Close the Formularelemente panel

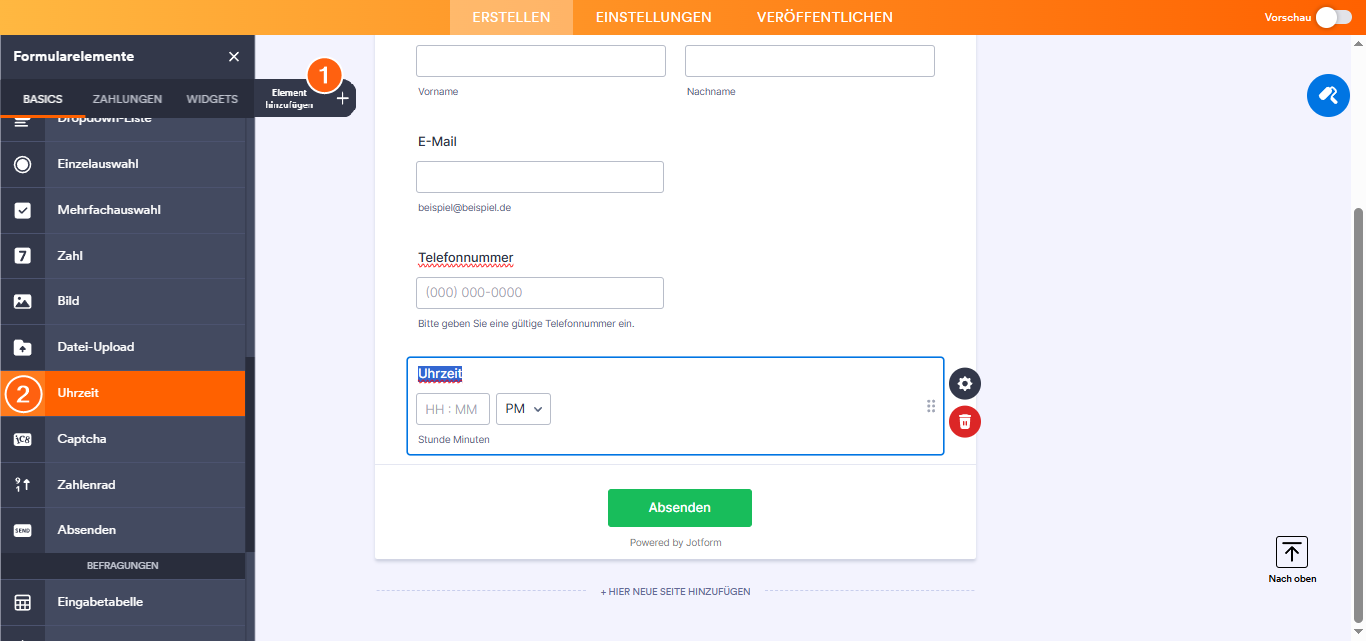pos(234,57)
